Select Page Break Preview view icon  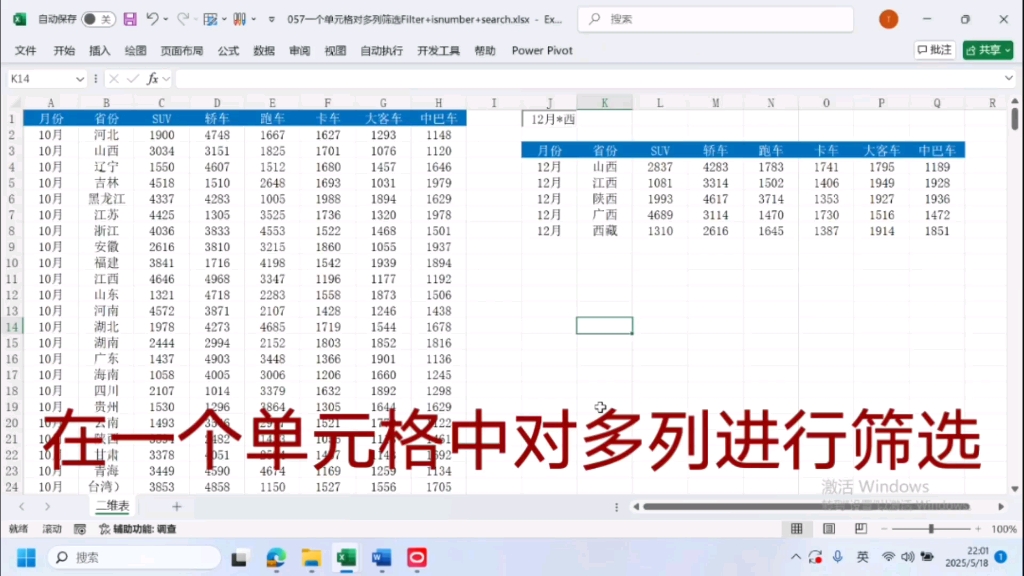pos(862,529)
